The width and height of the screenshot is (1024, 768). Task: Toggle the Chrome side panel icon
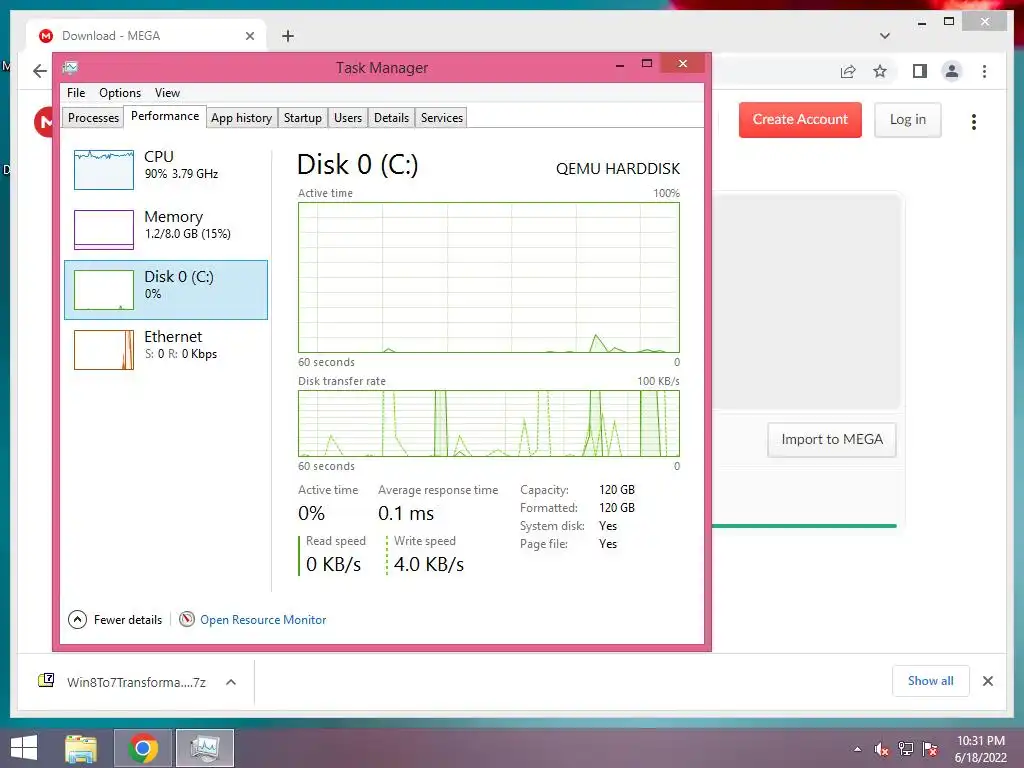tap(920, 71)
